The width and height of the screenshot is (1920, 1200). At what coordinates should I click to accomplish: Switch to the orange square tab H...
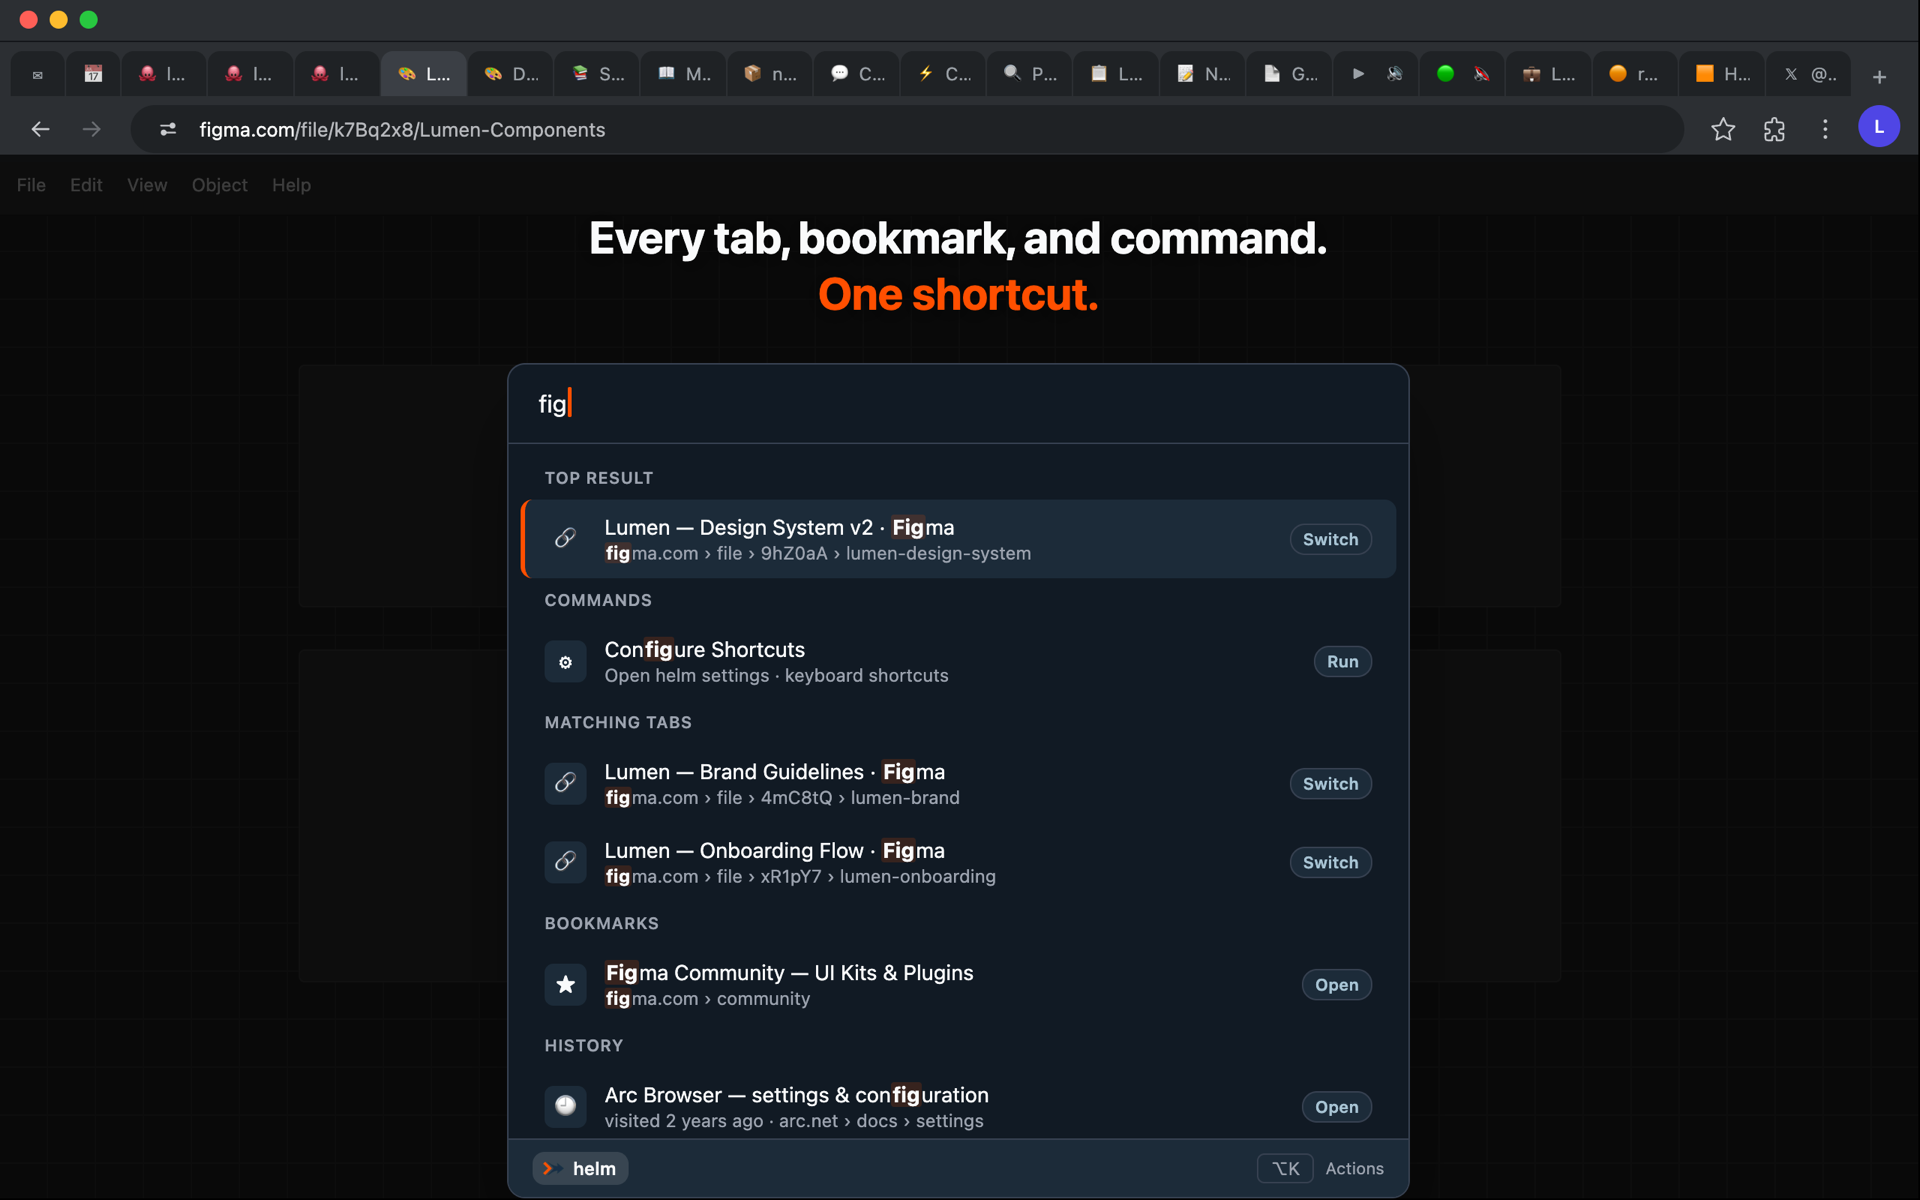point(1721,74)
